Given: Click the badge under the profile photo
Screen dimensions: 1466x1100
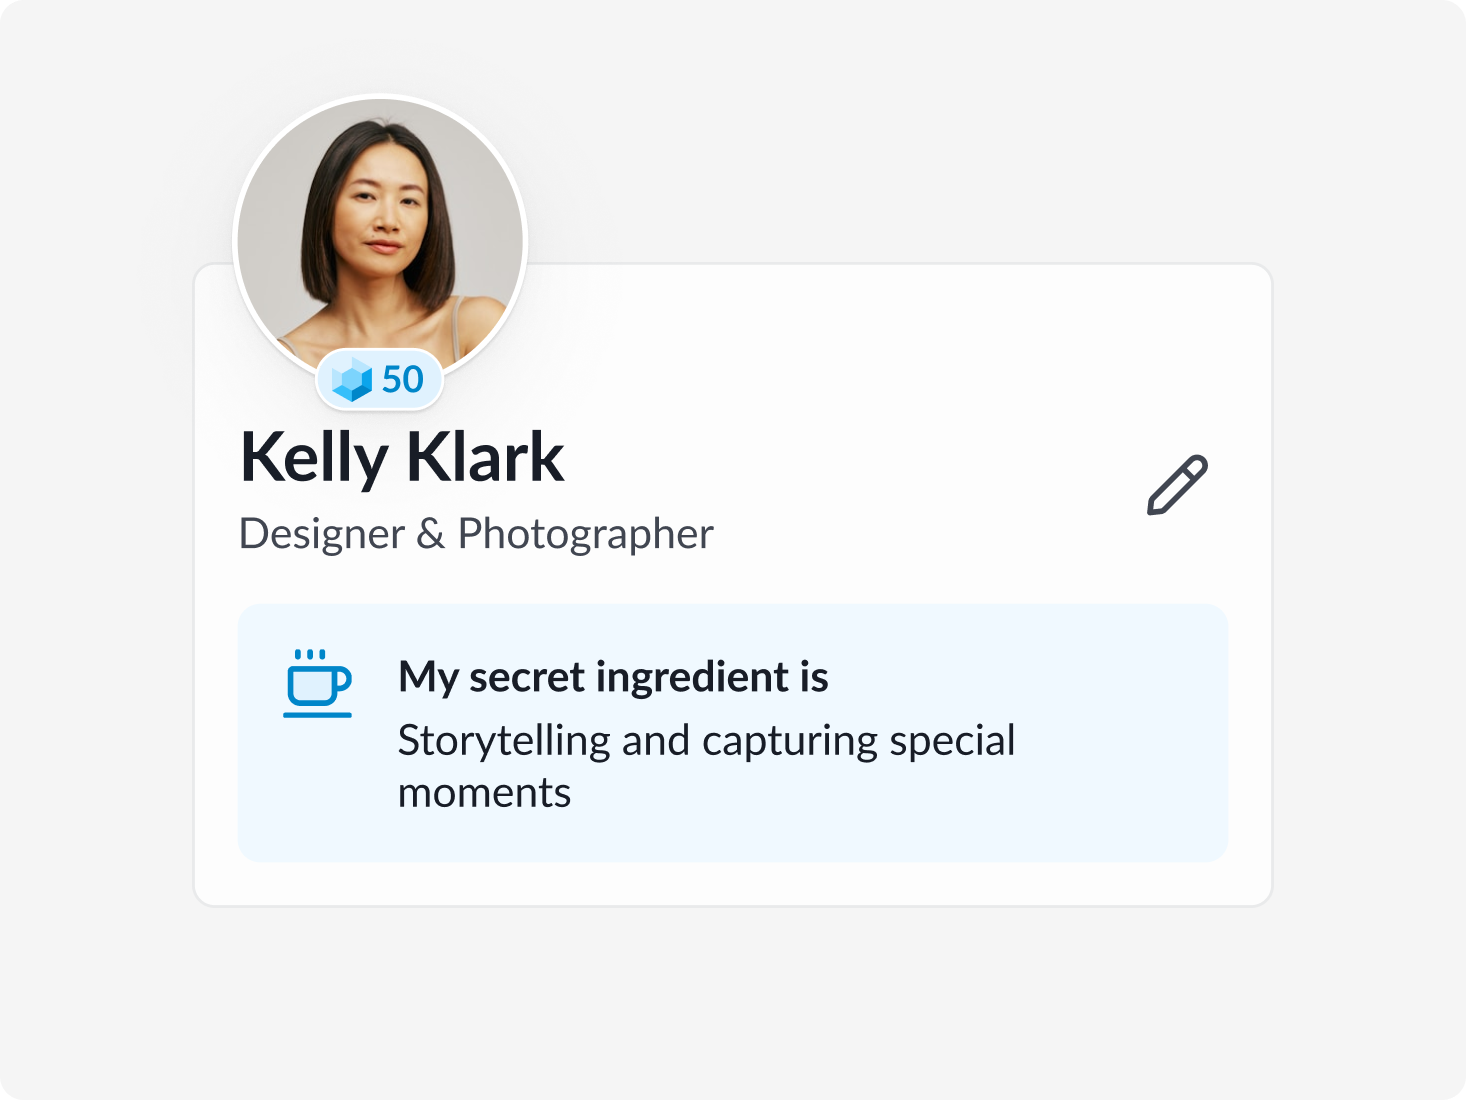Looking at the screenshot, I should 380,379.
